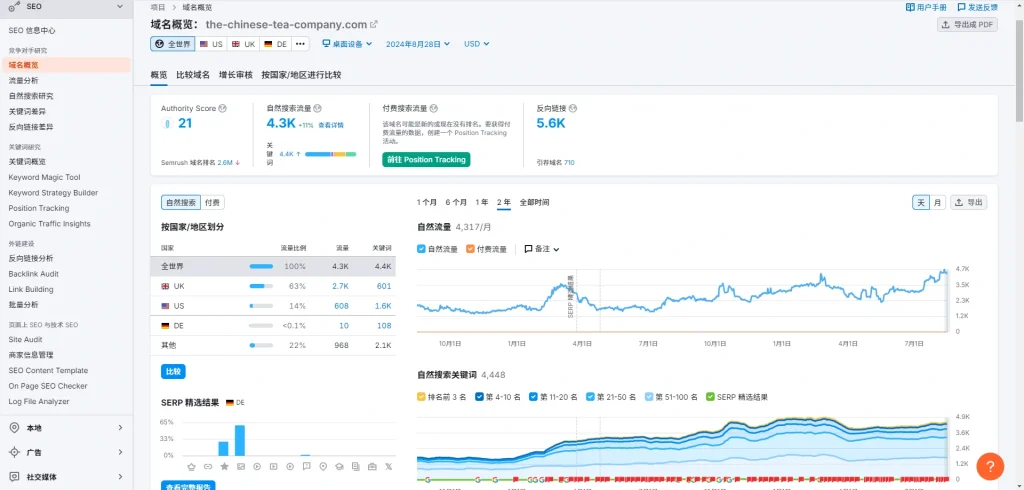Select the UK flag filter
This screenshot has height=490, width=1024.
click(244, 44)
